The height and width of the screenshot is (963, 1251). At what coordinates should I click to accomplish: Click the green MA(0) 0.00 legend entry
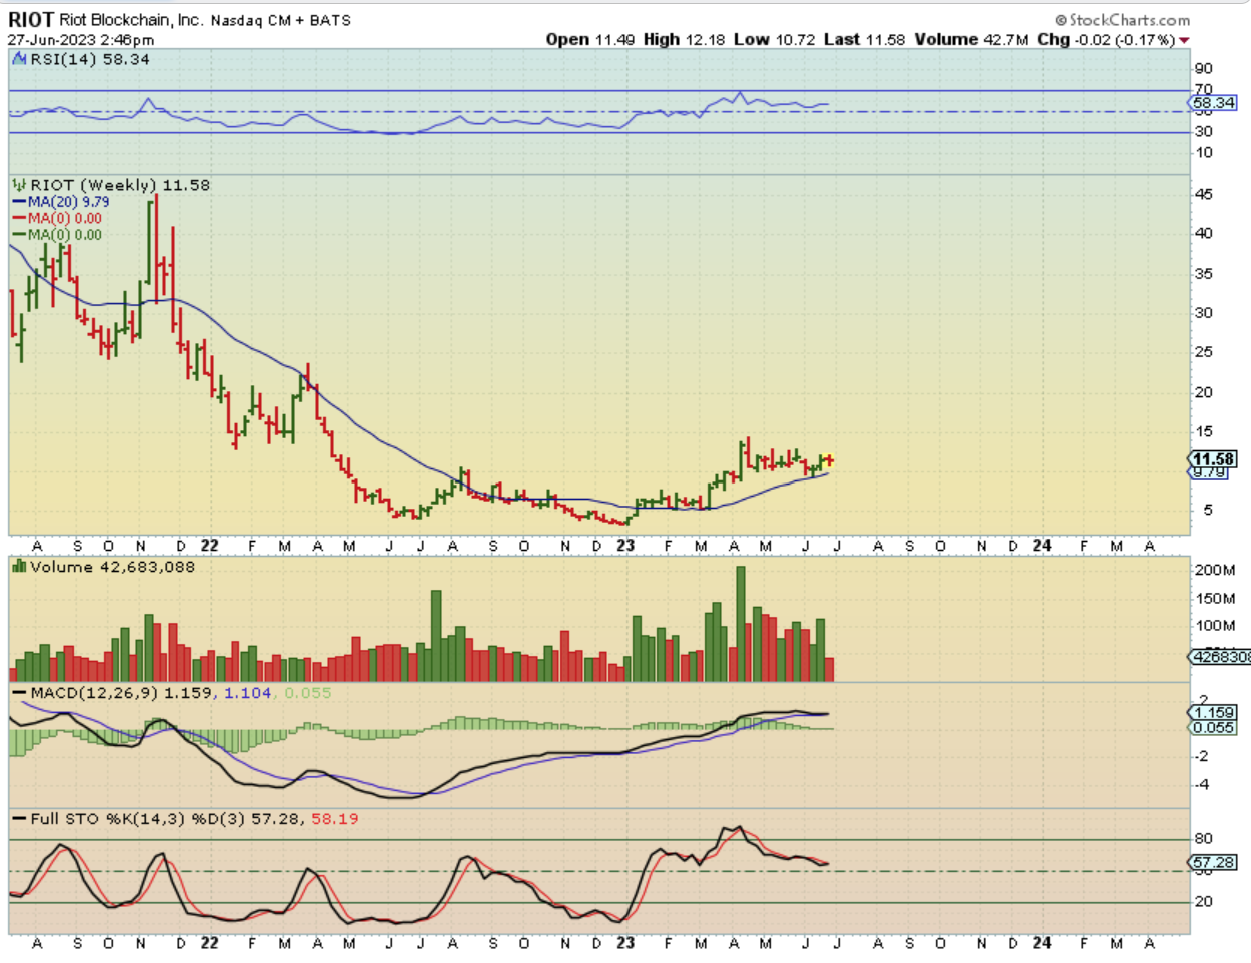point(57,235)
